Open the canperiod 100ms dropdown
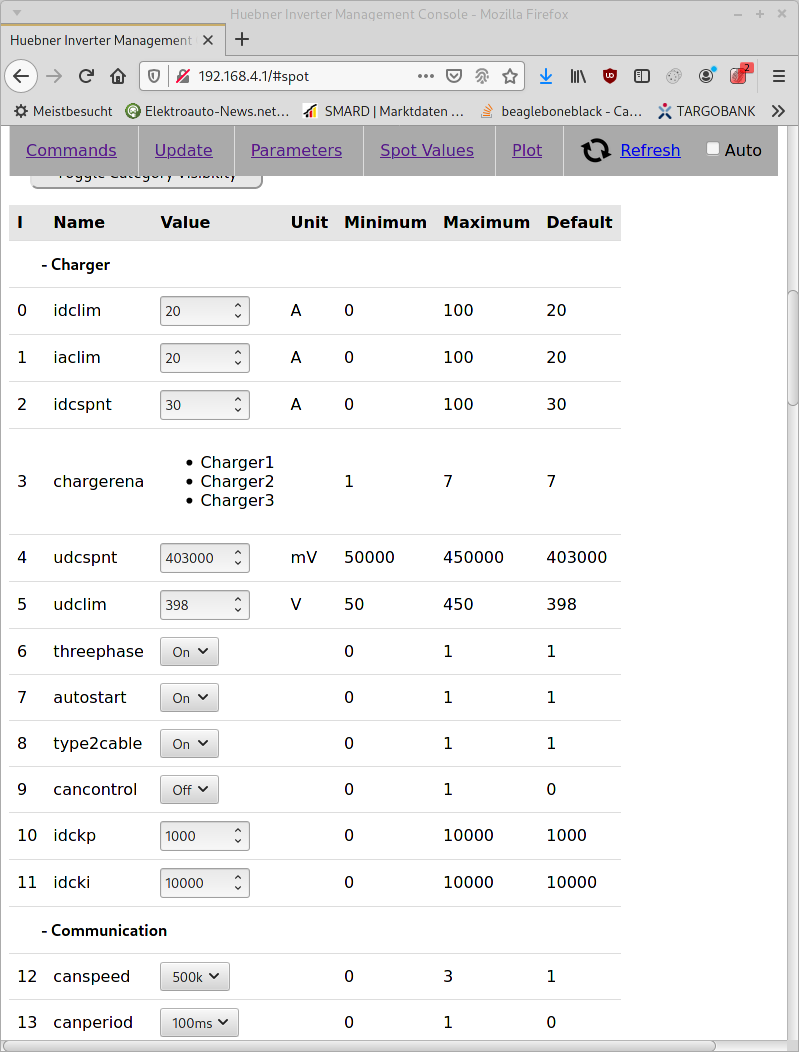The height and width of the screenshot is (1052, 799). tap(199, 1022)
